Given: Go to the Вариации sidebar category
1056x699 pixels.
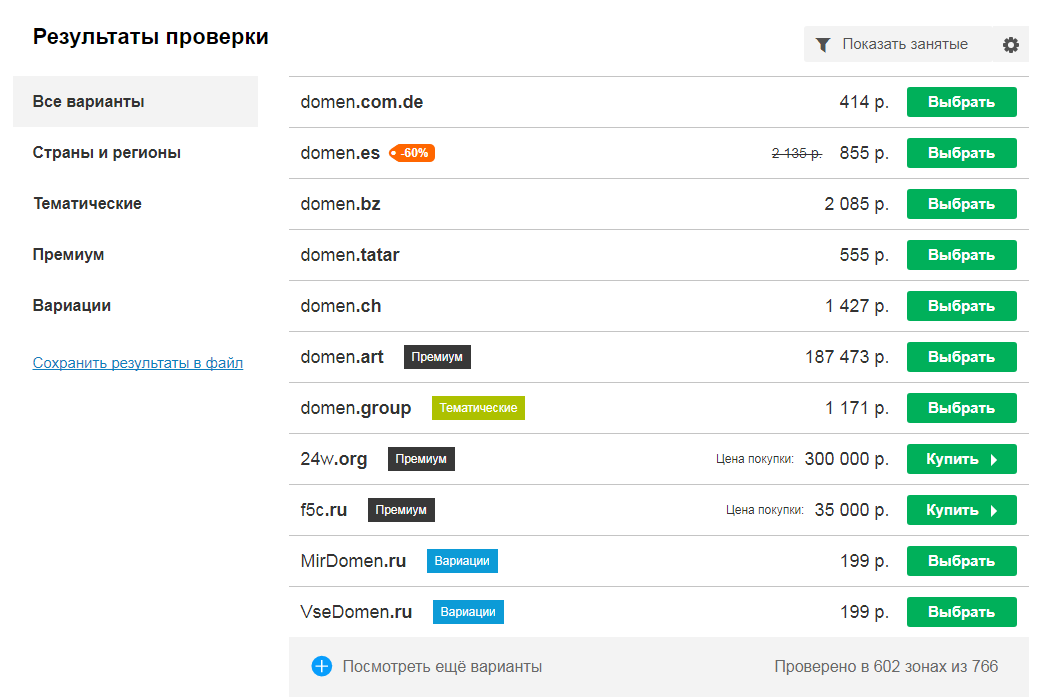Looking at the screenshot, I should [72, 306].
